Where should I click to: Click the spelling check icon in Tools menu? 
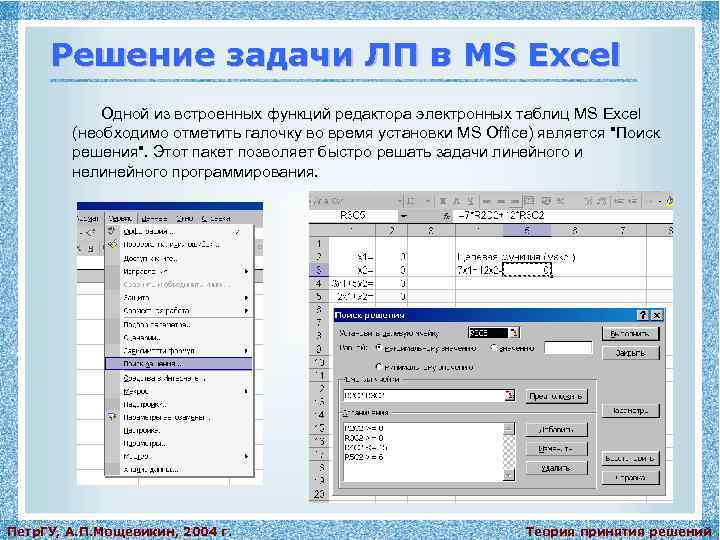pyautogui.click(x=112, y=231)
